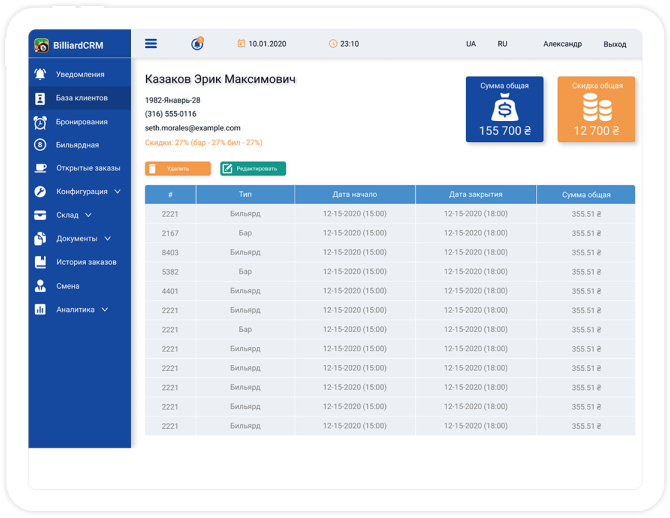Expand the Конфигурация submenu

click(x=117, y=191)
